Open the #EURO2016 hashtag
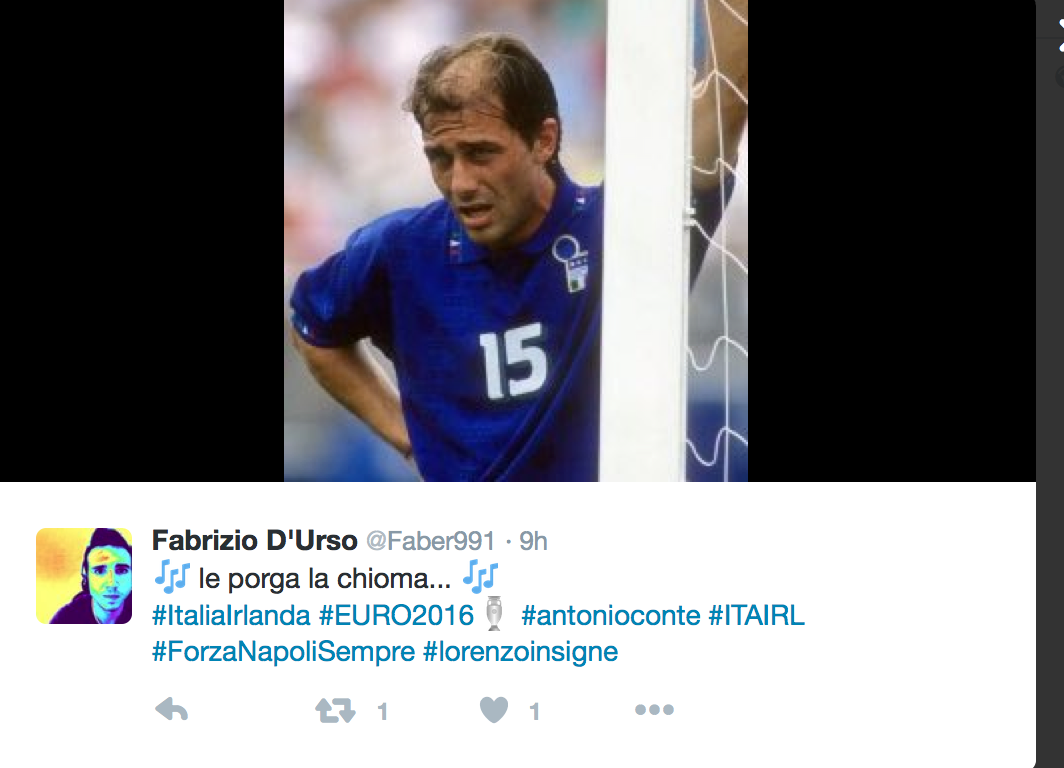1064x768 pixels. [x=396, y=615]
